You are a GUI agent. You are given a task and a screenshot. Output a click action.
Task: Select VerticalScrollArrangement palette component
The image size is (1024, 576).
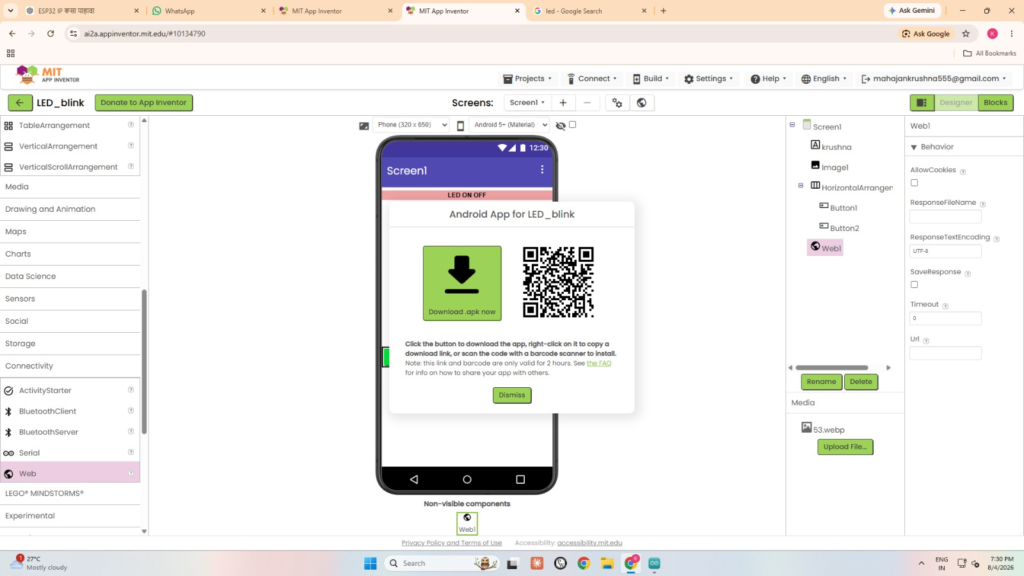(x=70, y=167)
